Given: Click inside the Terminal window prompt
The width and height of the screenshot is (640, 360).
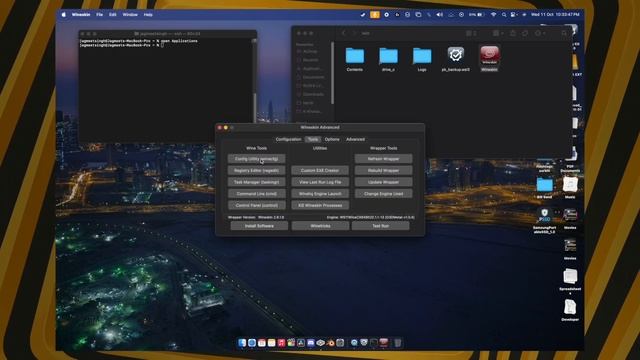Looking at the screenshot, I should 162,45.
